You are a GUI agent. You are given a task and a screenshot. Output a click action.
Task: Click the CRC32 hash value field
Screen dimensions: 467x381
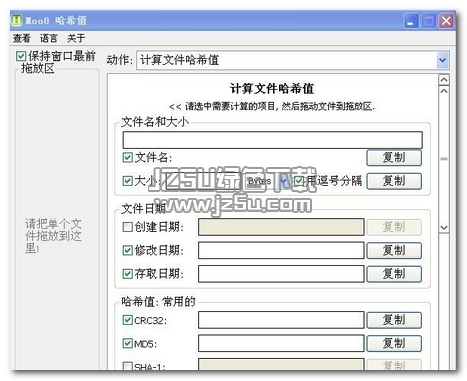281,320
